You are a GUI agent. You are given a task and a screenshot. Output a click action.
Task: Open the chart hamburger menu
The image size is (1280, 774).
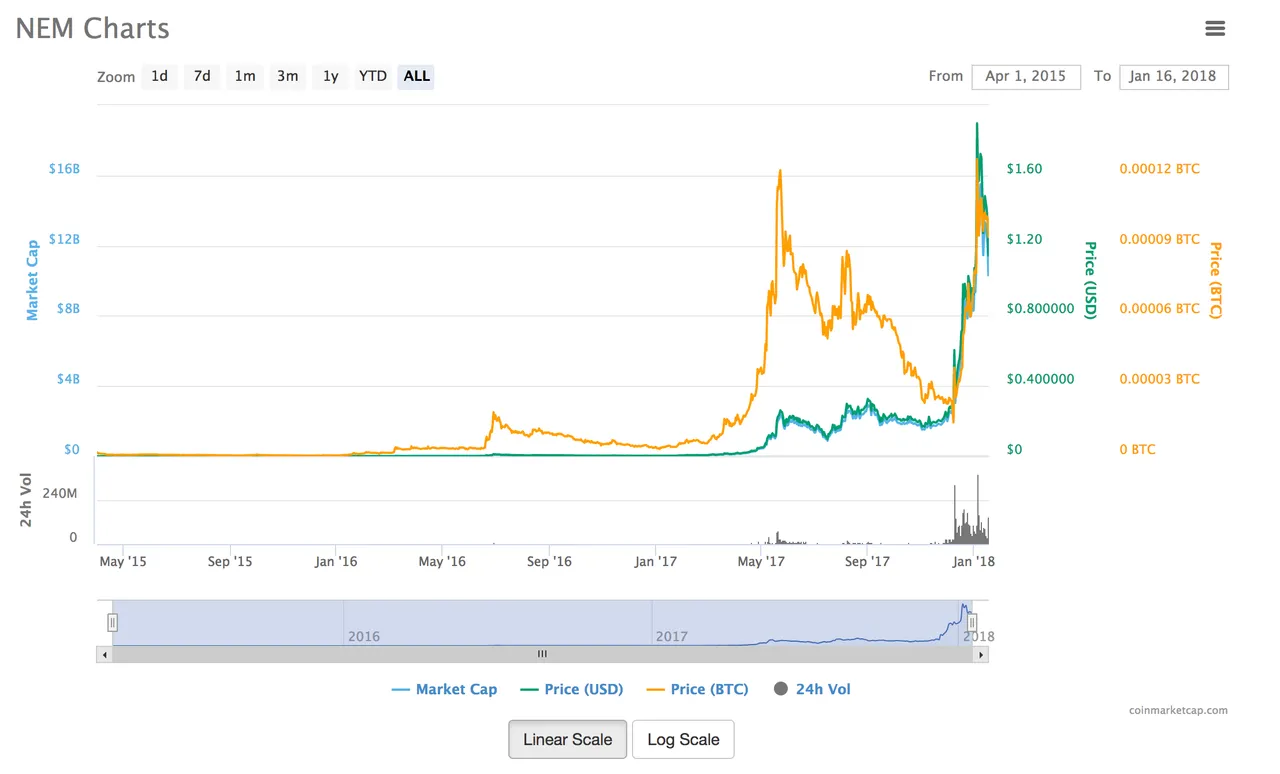(1215, 28)
